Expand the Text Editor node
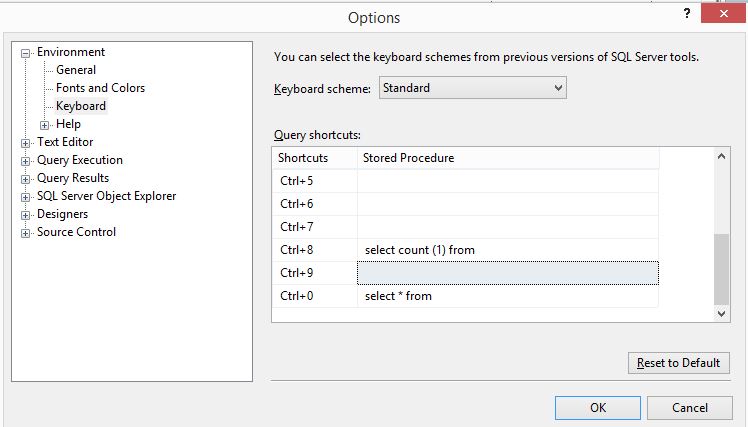The width and height of the screenshot is (748, 427). [x=25, y=143]
